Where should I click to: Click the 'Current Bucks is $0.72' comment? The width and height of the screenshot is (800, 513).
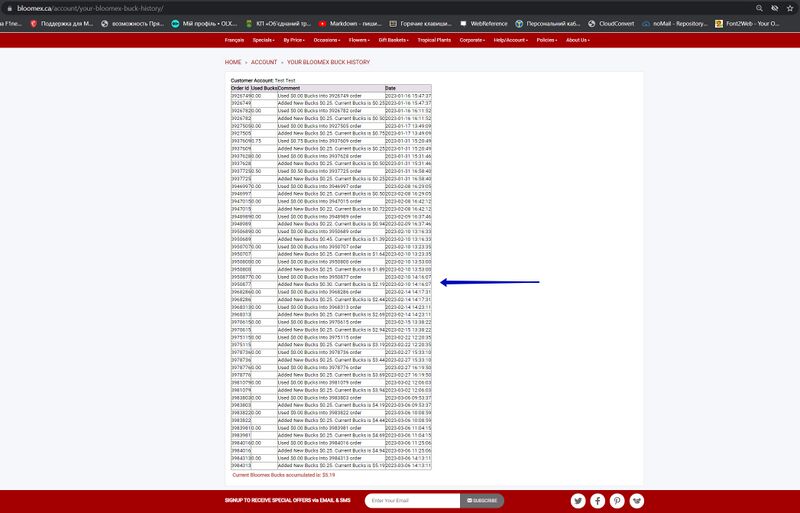(x=331, y=209)
